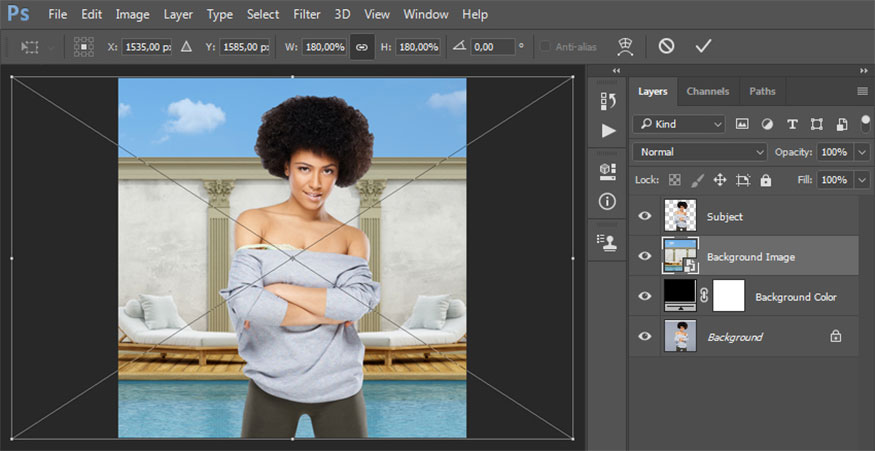The image size is (875, 451).
Task: Open the blend mode Normal dropdown
Action: 699,152
